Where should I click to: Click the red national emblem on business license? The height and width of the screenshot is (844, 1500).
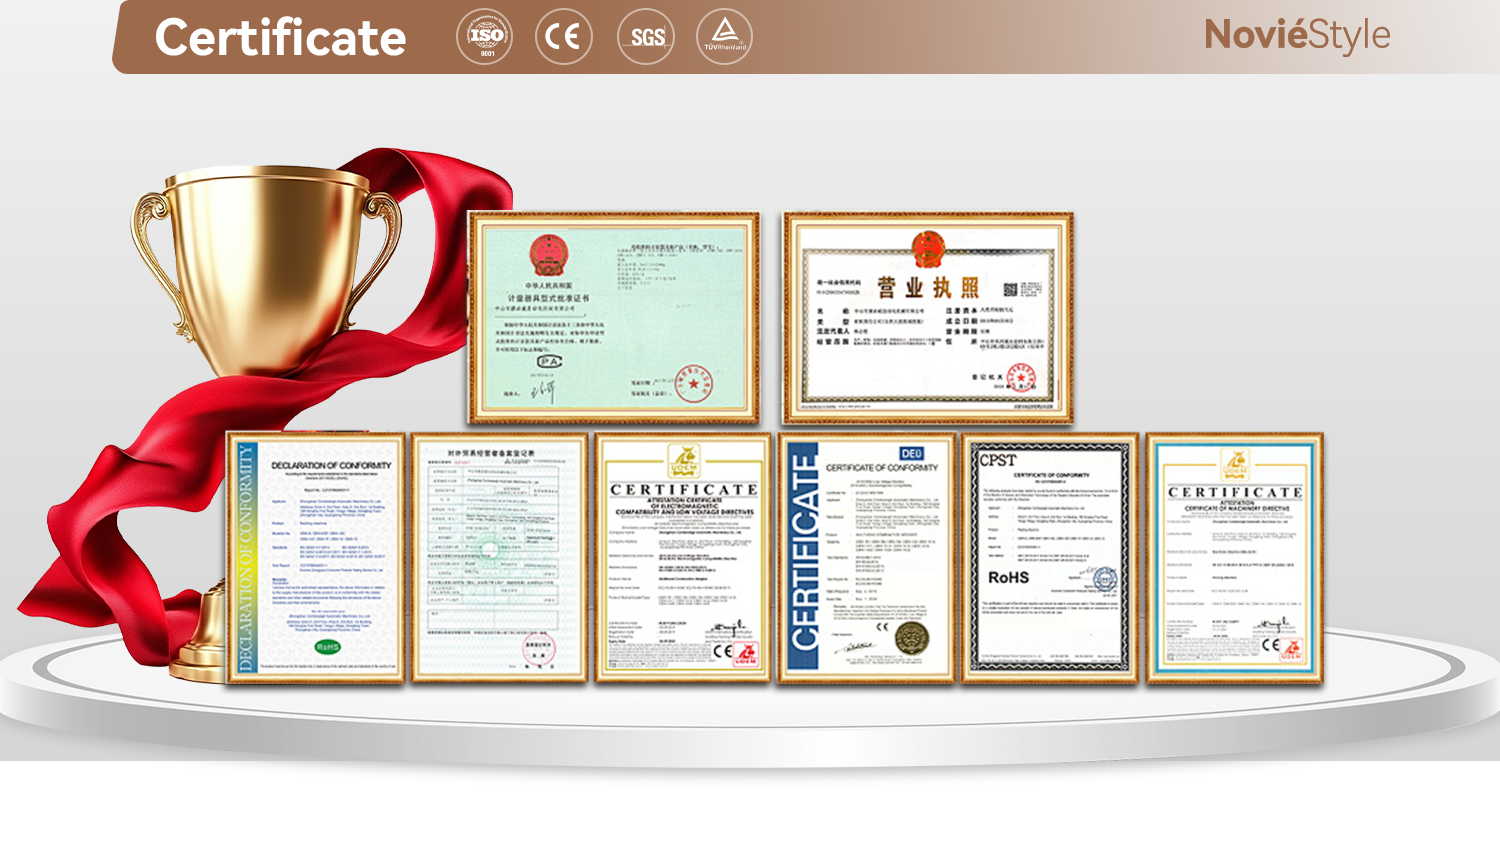click(928, 249)
